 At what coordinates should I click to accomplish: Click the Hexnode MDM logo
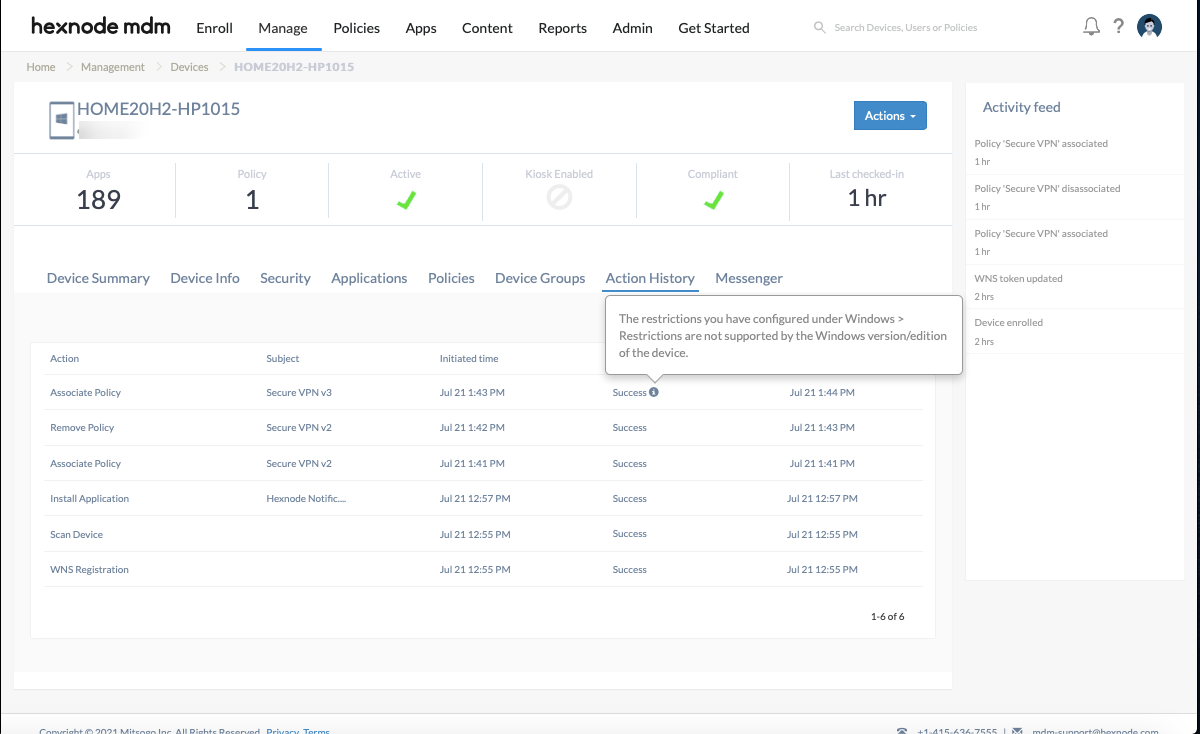tap(100, 26)
